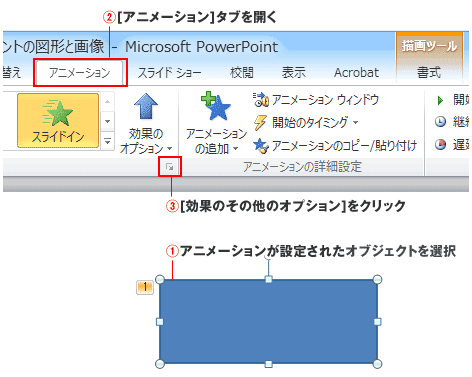Open the アニメーション ribbon tab
The height and width of the screenshot is (377, 472).
coord(79,72)
